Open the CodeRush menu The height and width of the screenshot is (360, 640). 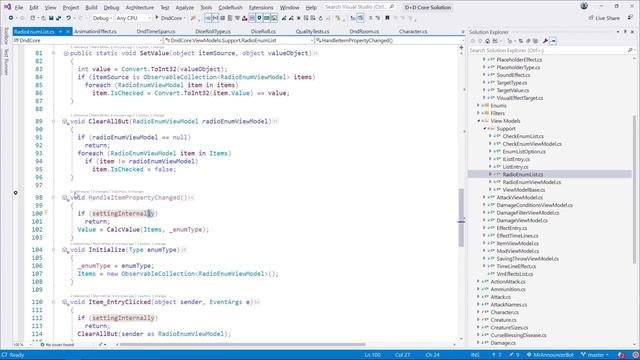point(230,7)
